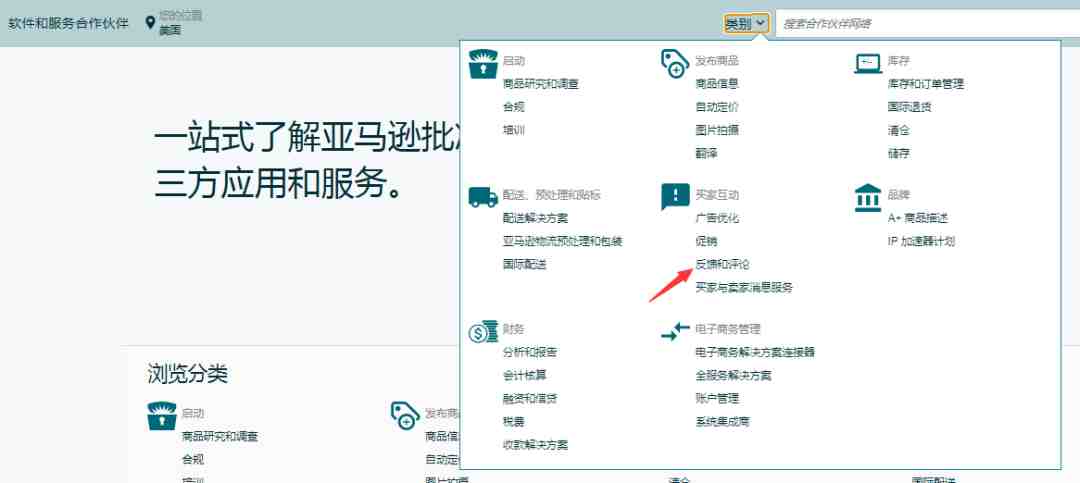1080x483 pixels.
Task: Click the location pin icon in header
Action: [x=150, y=23]
